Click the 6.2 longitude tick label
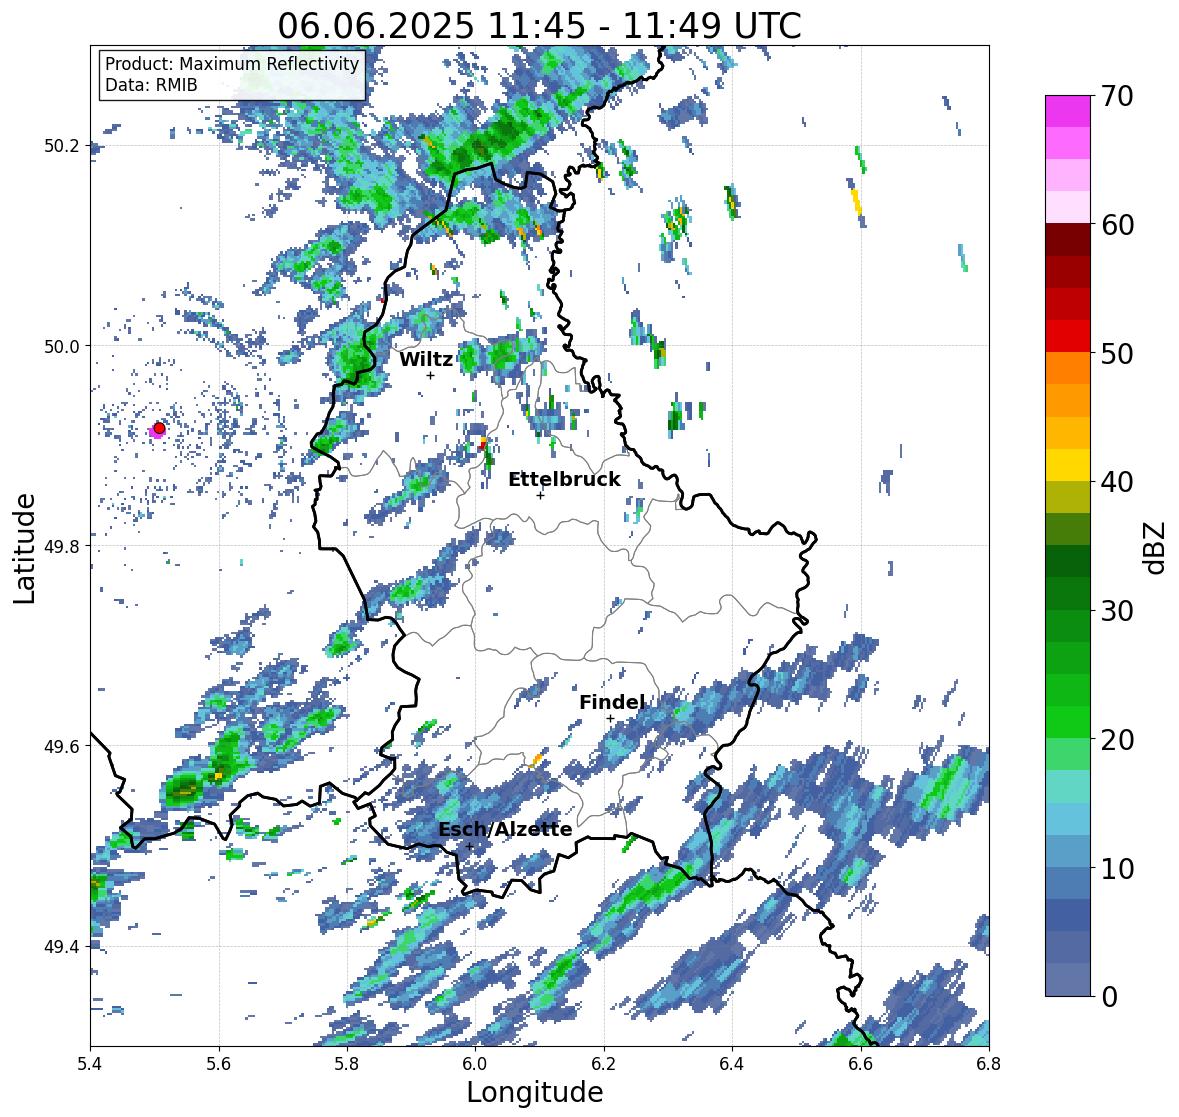 604,1063
